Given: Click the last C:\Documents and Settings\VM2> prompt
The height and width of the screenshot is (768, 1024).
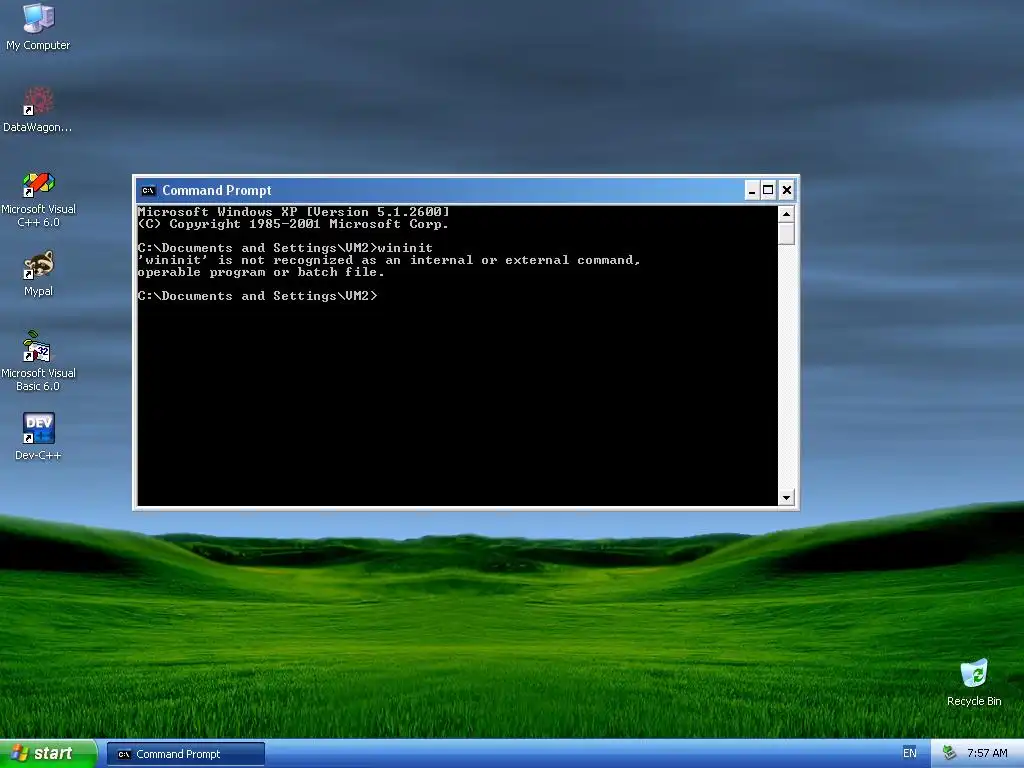Looking at the screenshot, I should (x=257, y=296).
